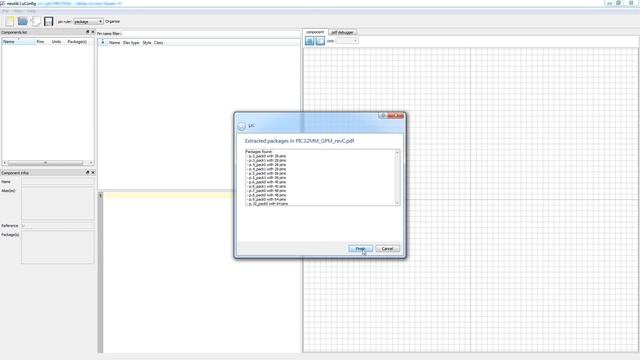The height and width of the screenshot is (360, 640).
Task: Click the pin table Style column header
Action: point(147,42)
